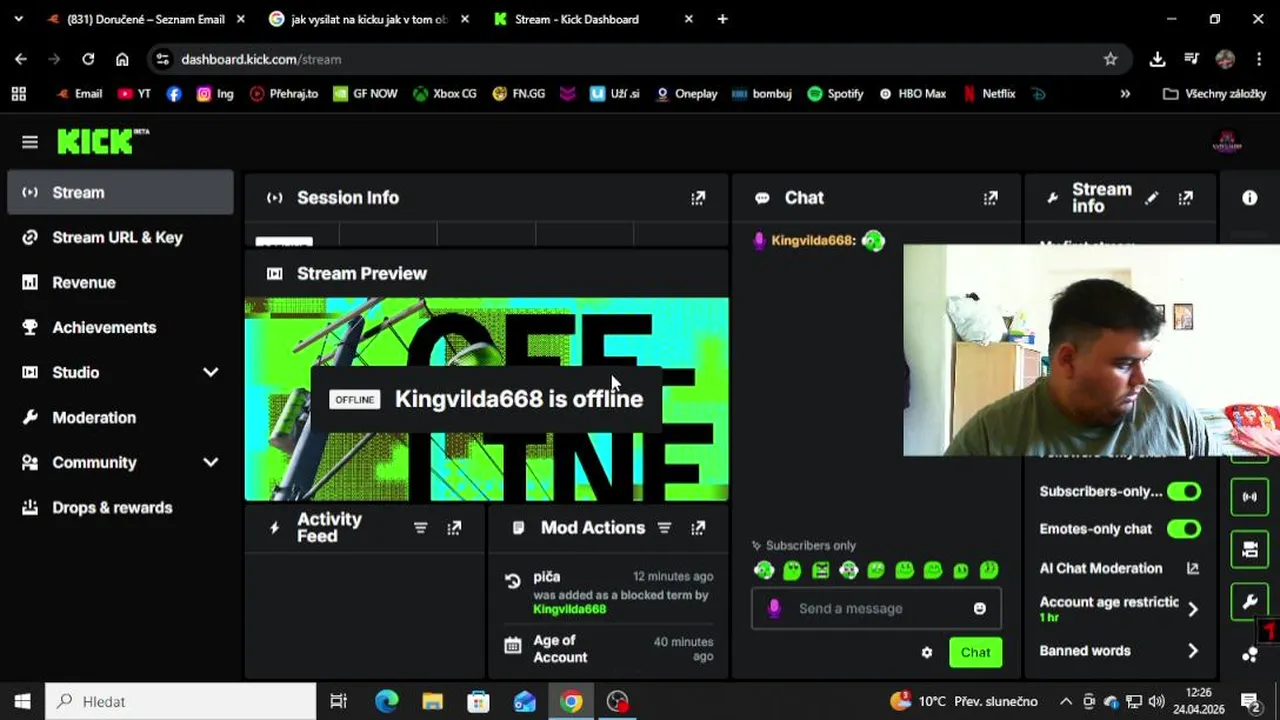Disable the Subscribers-only chat toggle
The width and height of the screenshot is (1280, 720).
coord(1184,491)
